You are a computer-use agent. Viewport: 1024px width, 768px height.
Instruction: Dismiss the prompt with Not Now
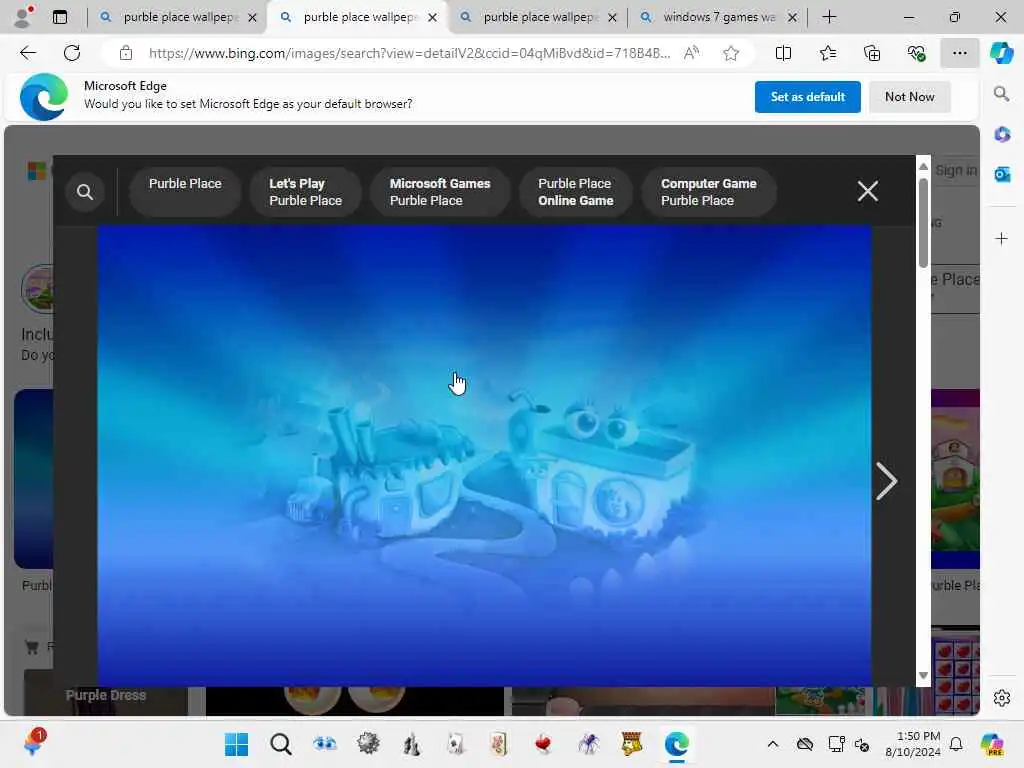point(910,97)
